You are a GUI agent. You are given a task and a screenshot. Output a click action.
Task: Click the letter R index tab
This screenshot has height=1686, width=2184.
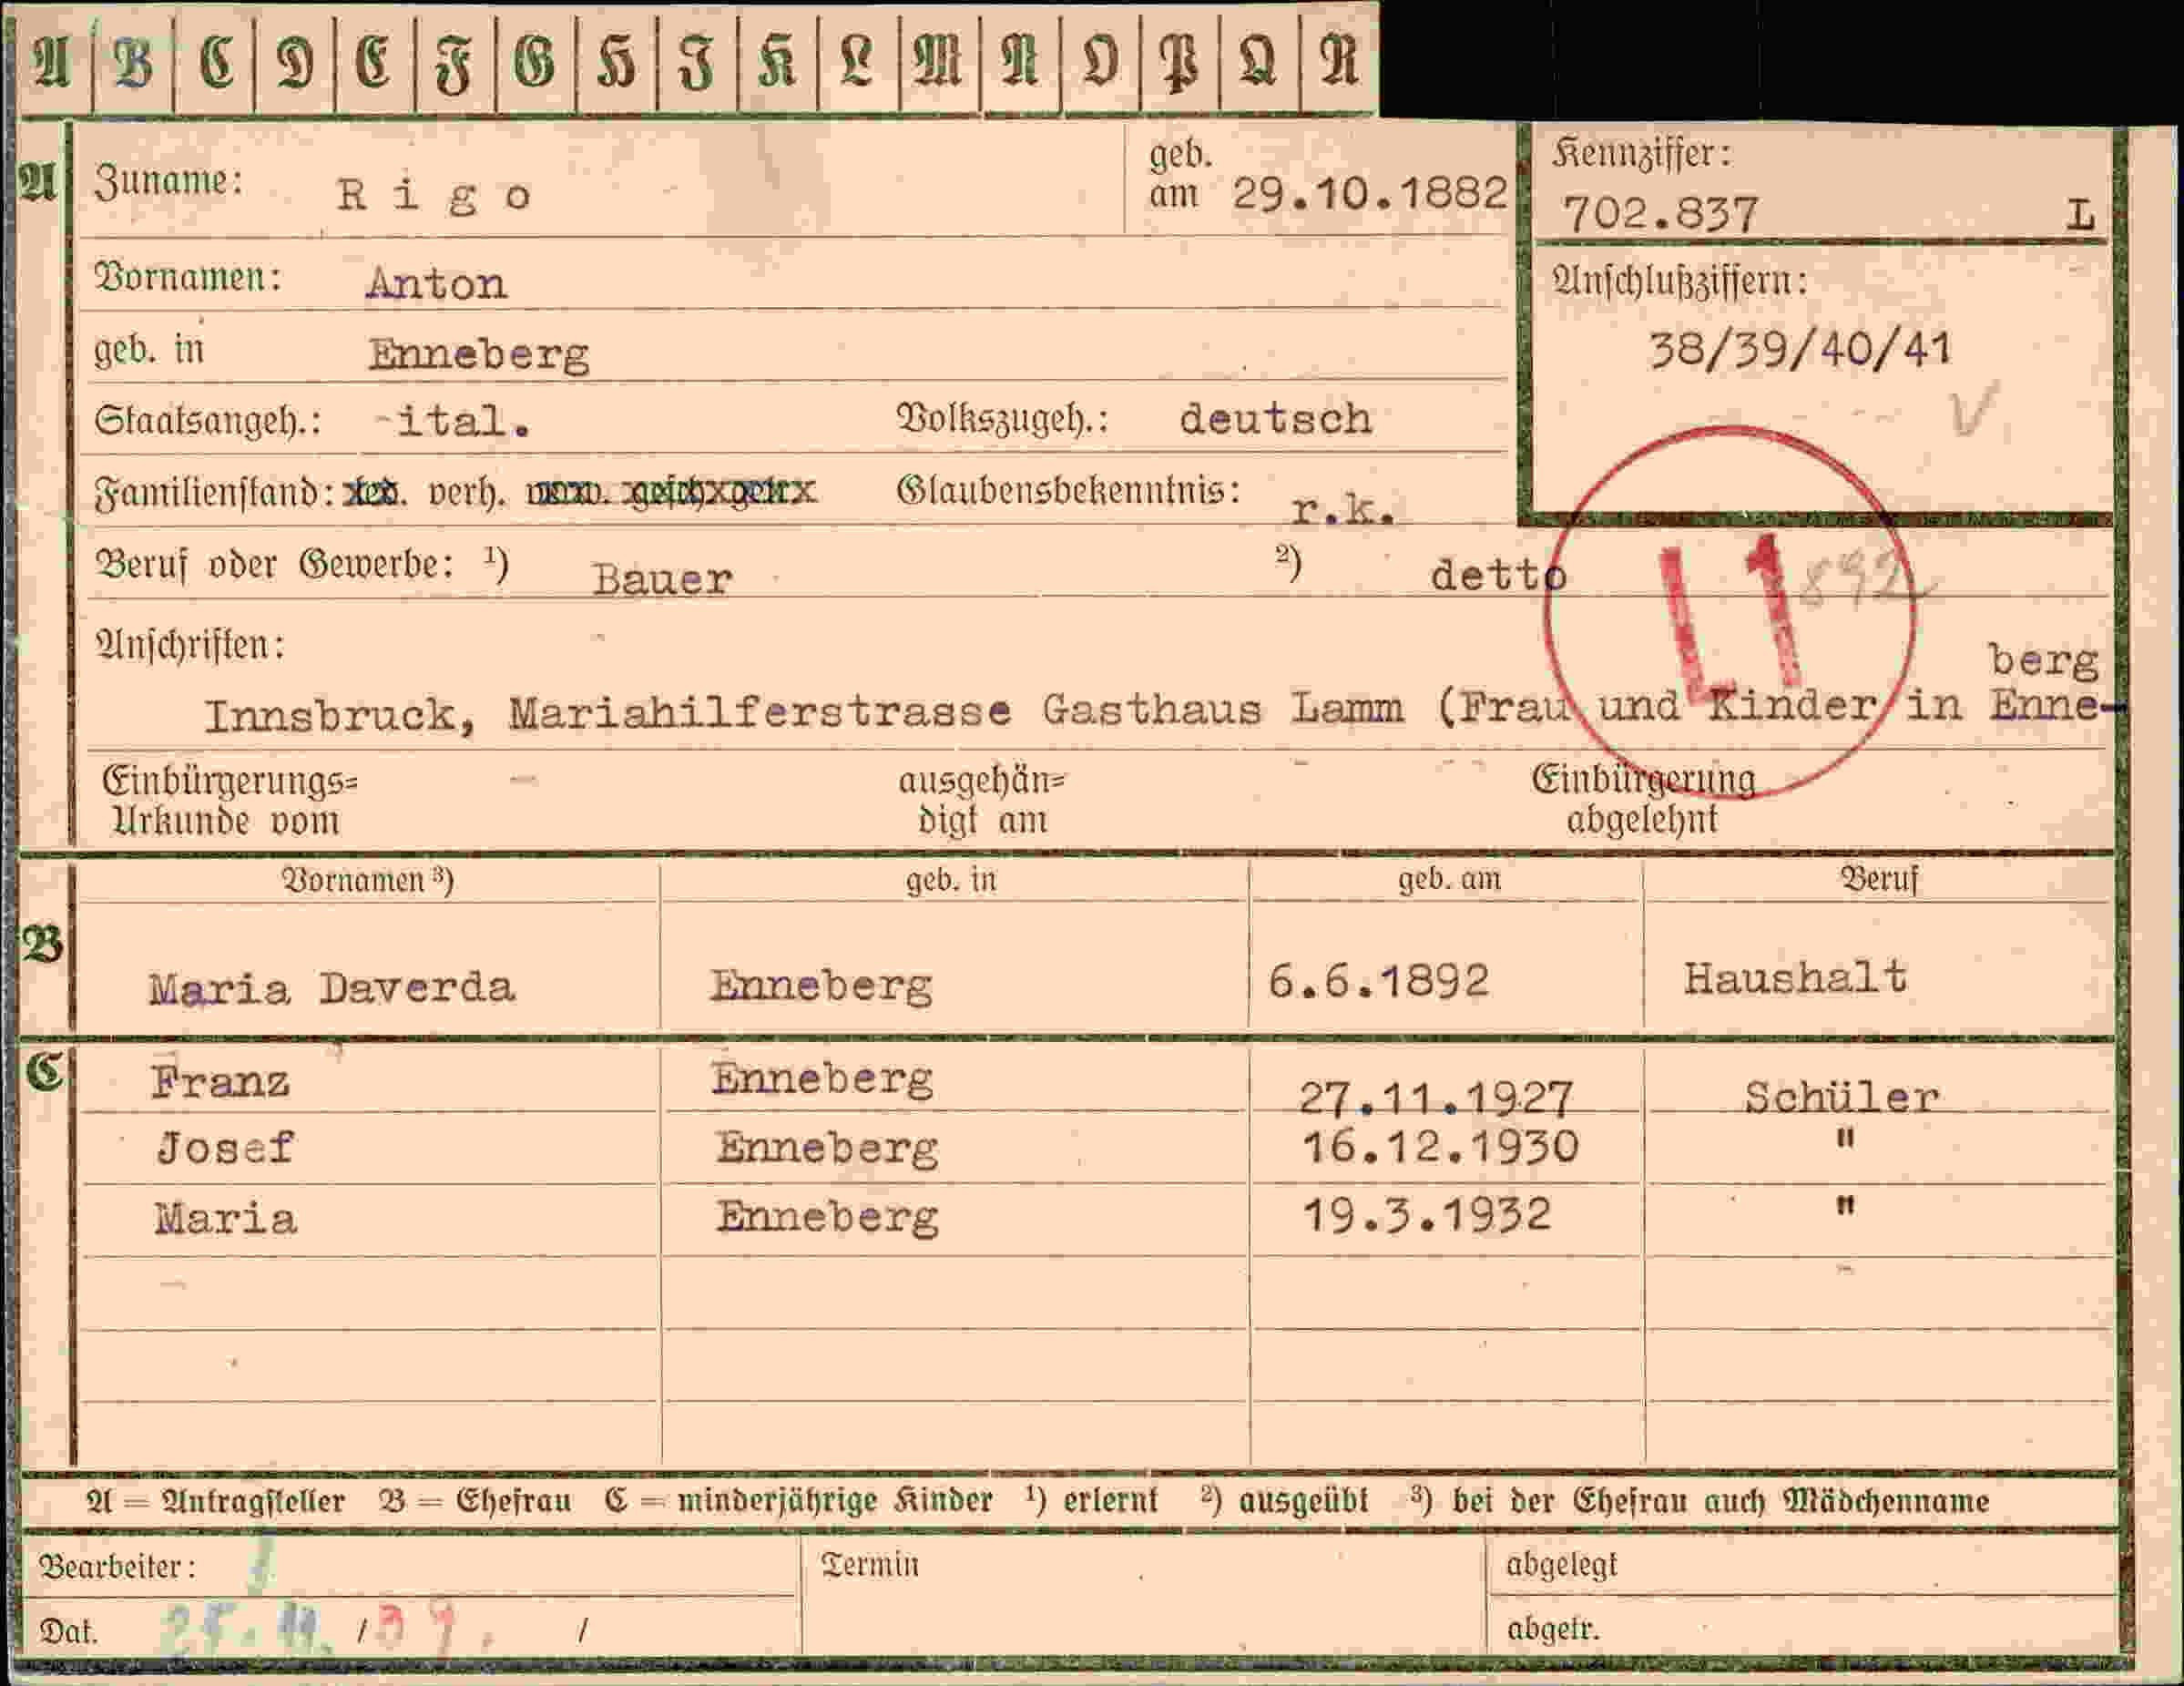click(1340, 62)
